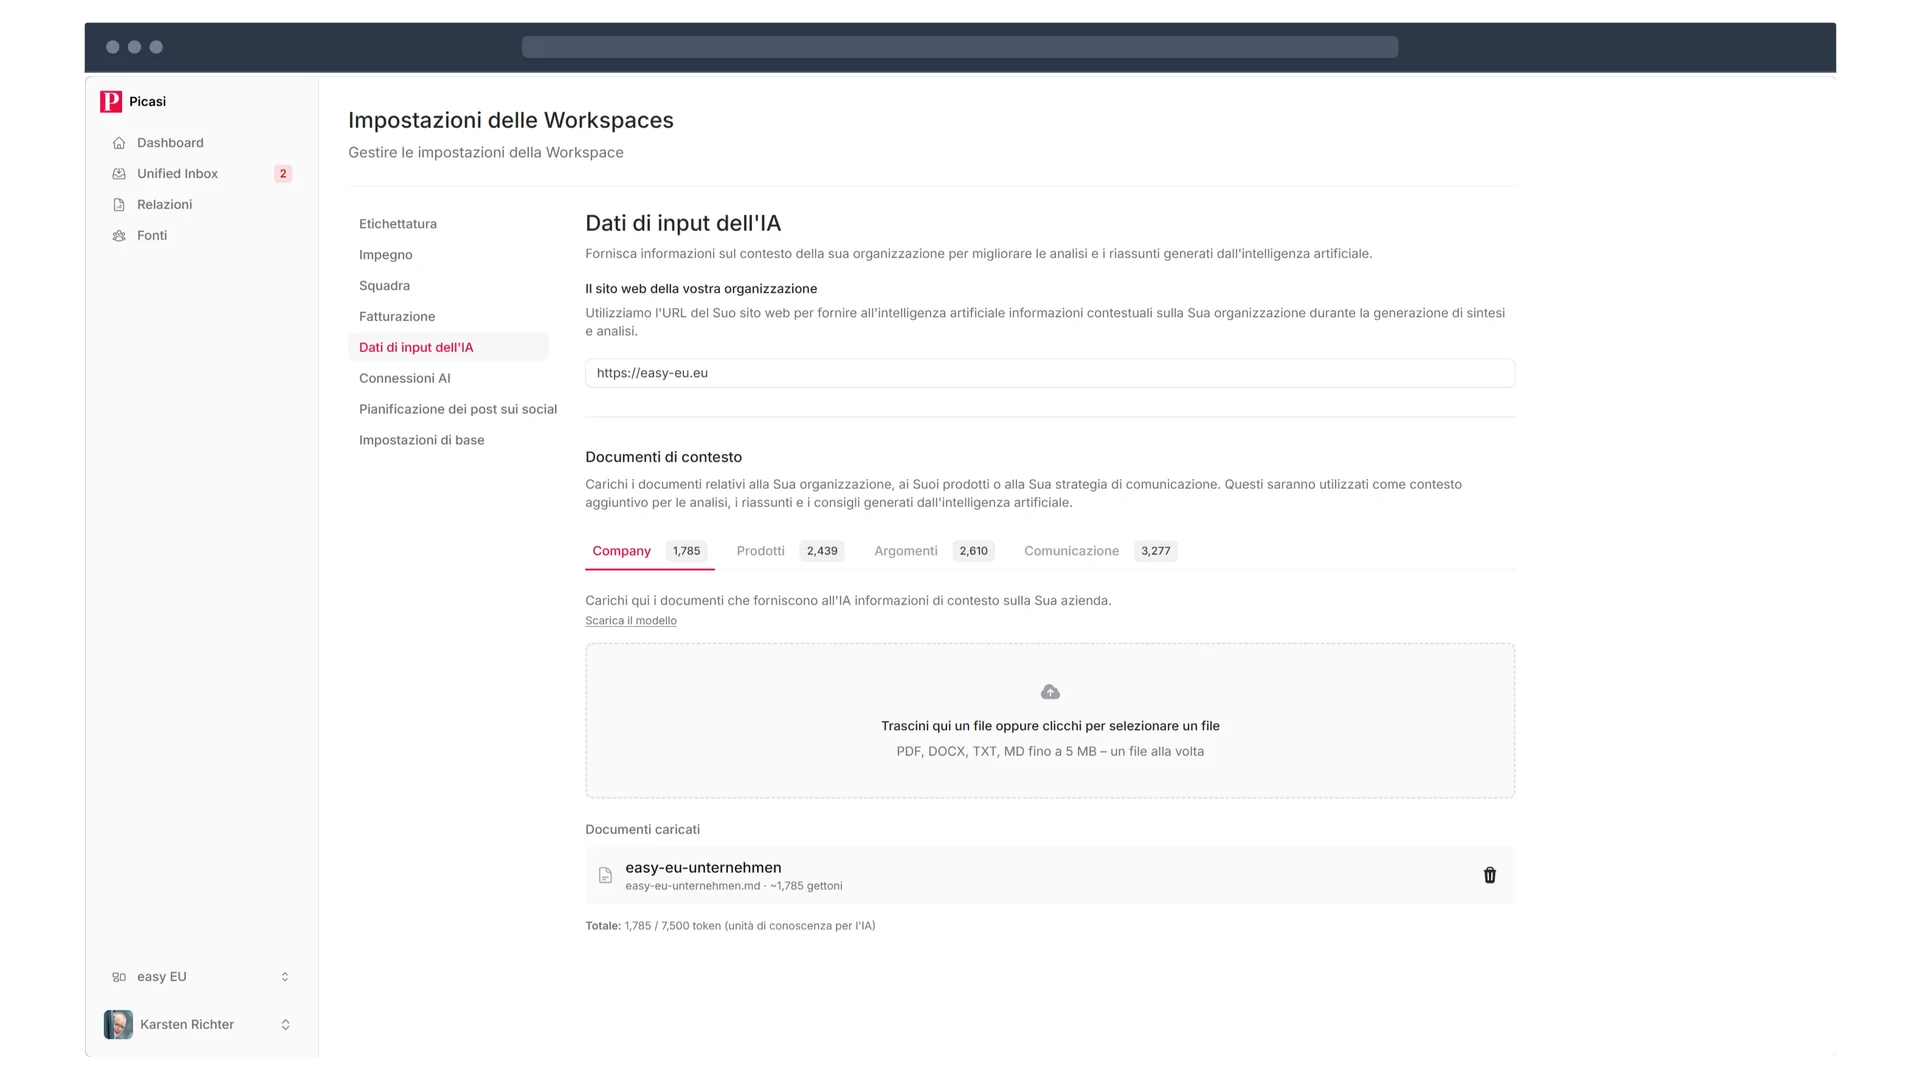Open the Impostazioni di base section

click(422, 441)
